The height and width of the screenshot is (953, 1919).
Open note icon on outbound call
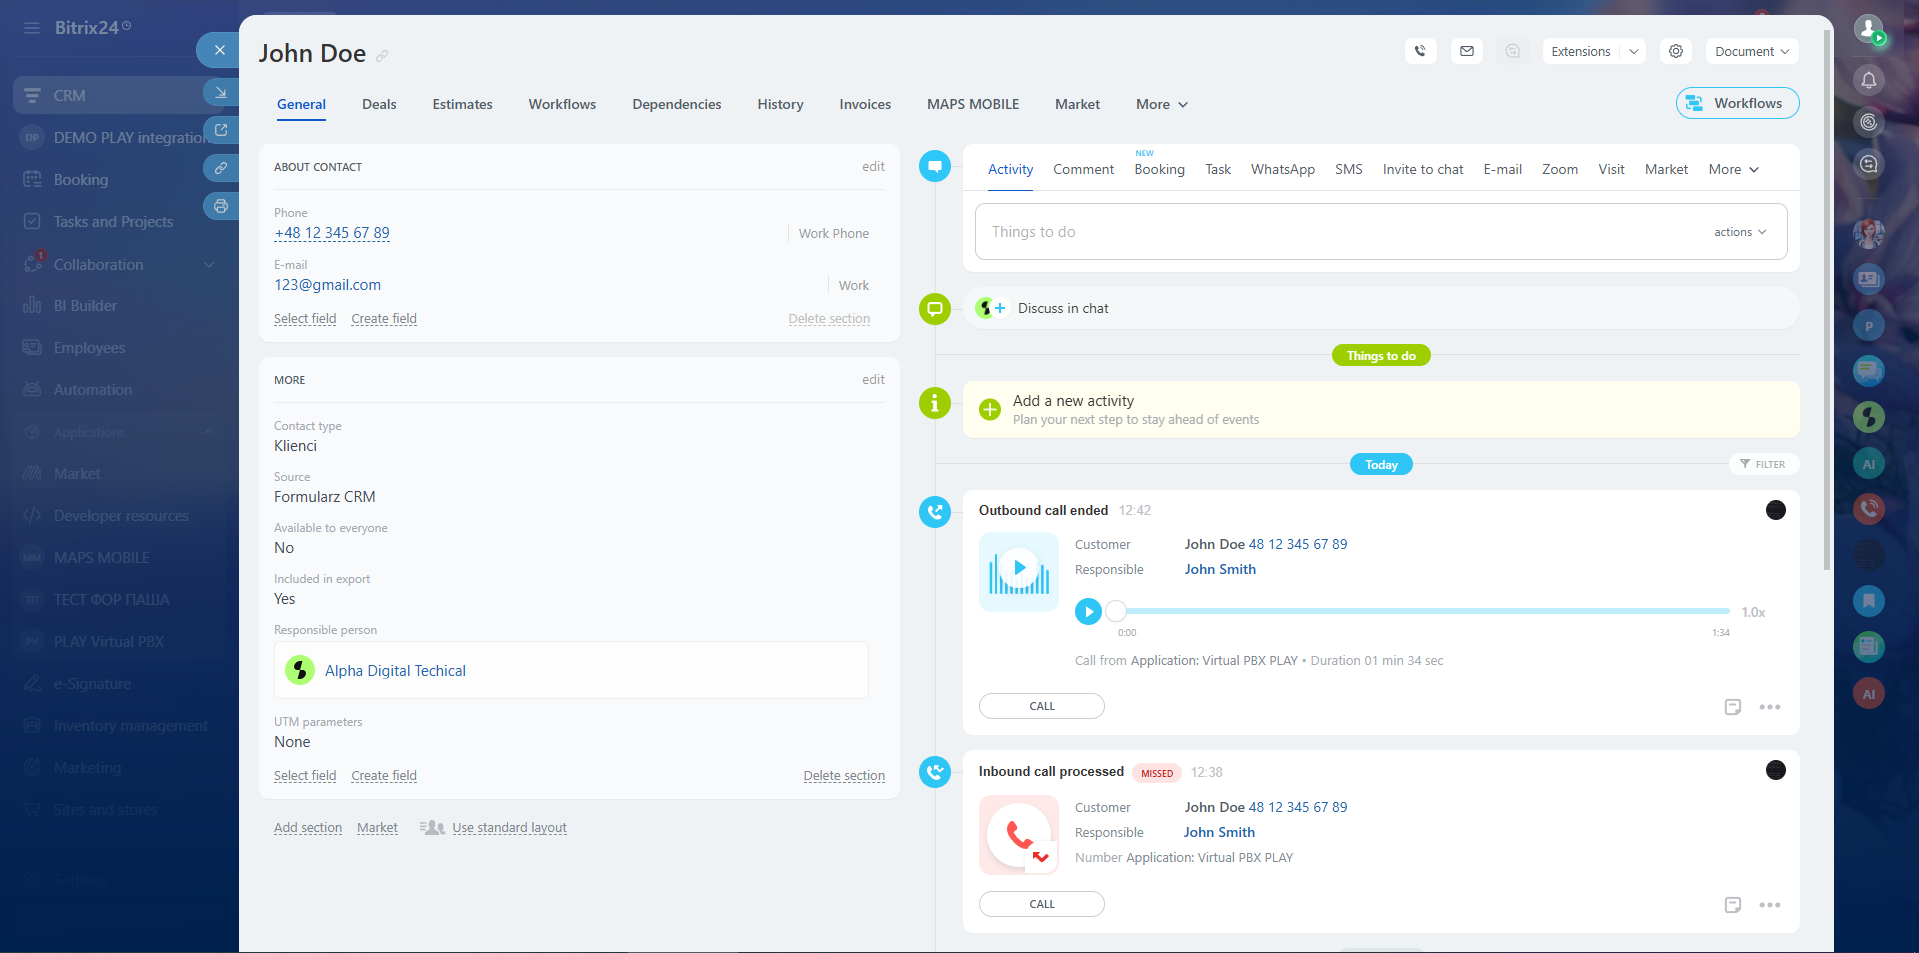(x=1732, y=707)
